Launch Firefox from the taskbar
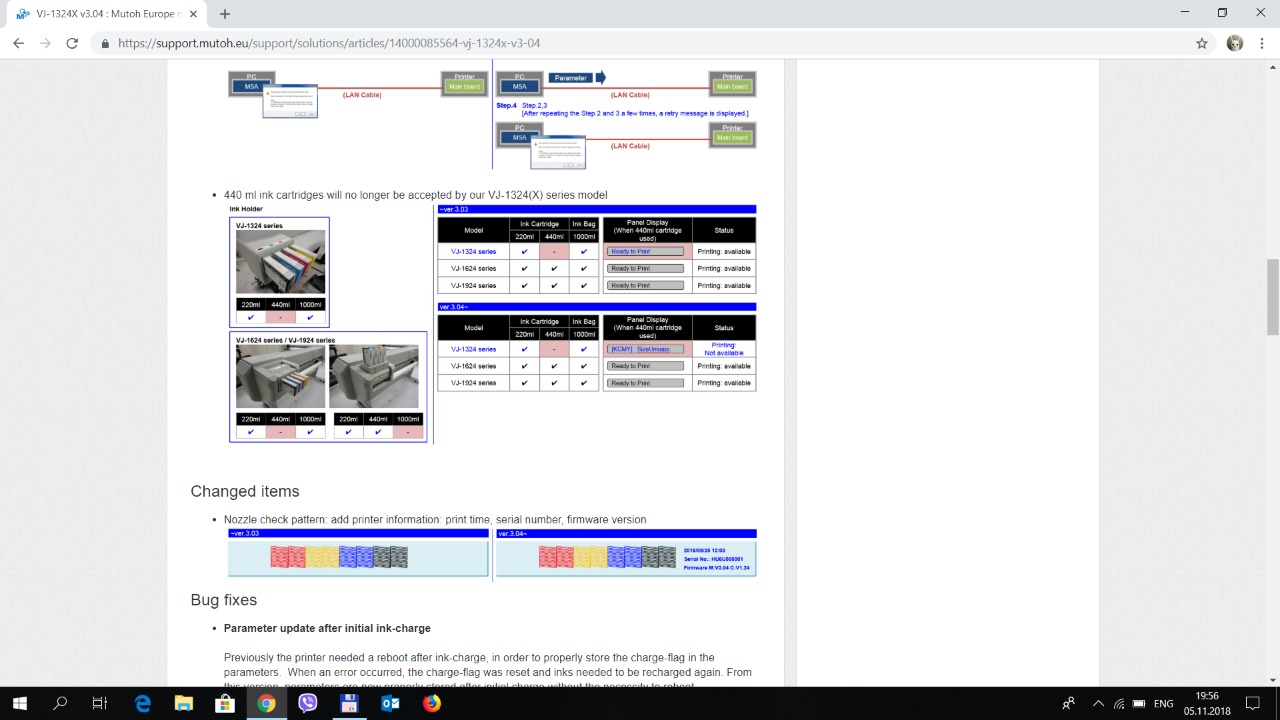The image size is (1280, 720). 431,703
